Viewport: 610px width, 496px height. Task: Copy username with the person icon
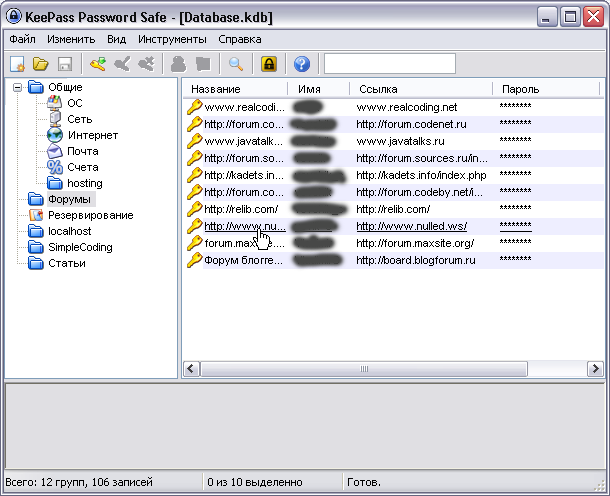(178, 64)
